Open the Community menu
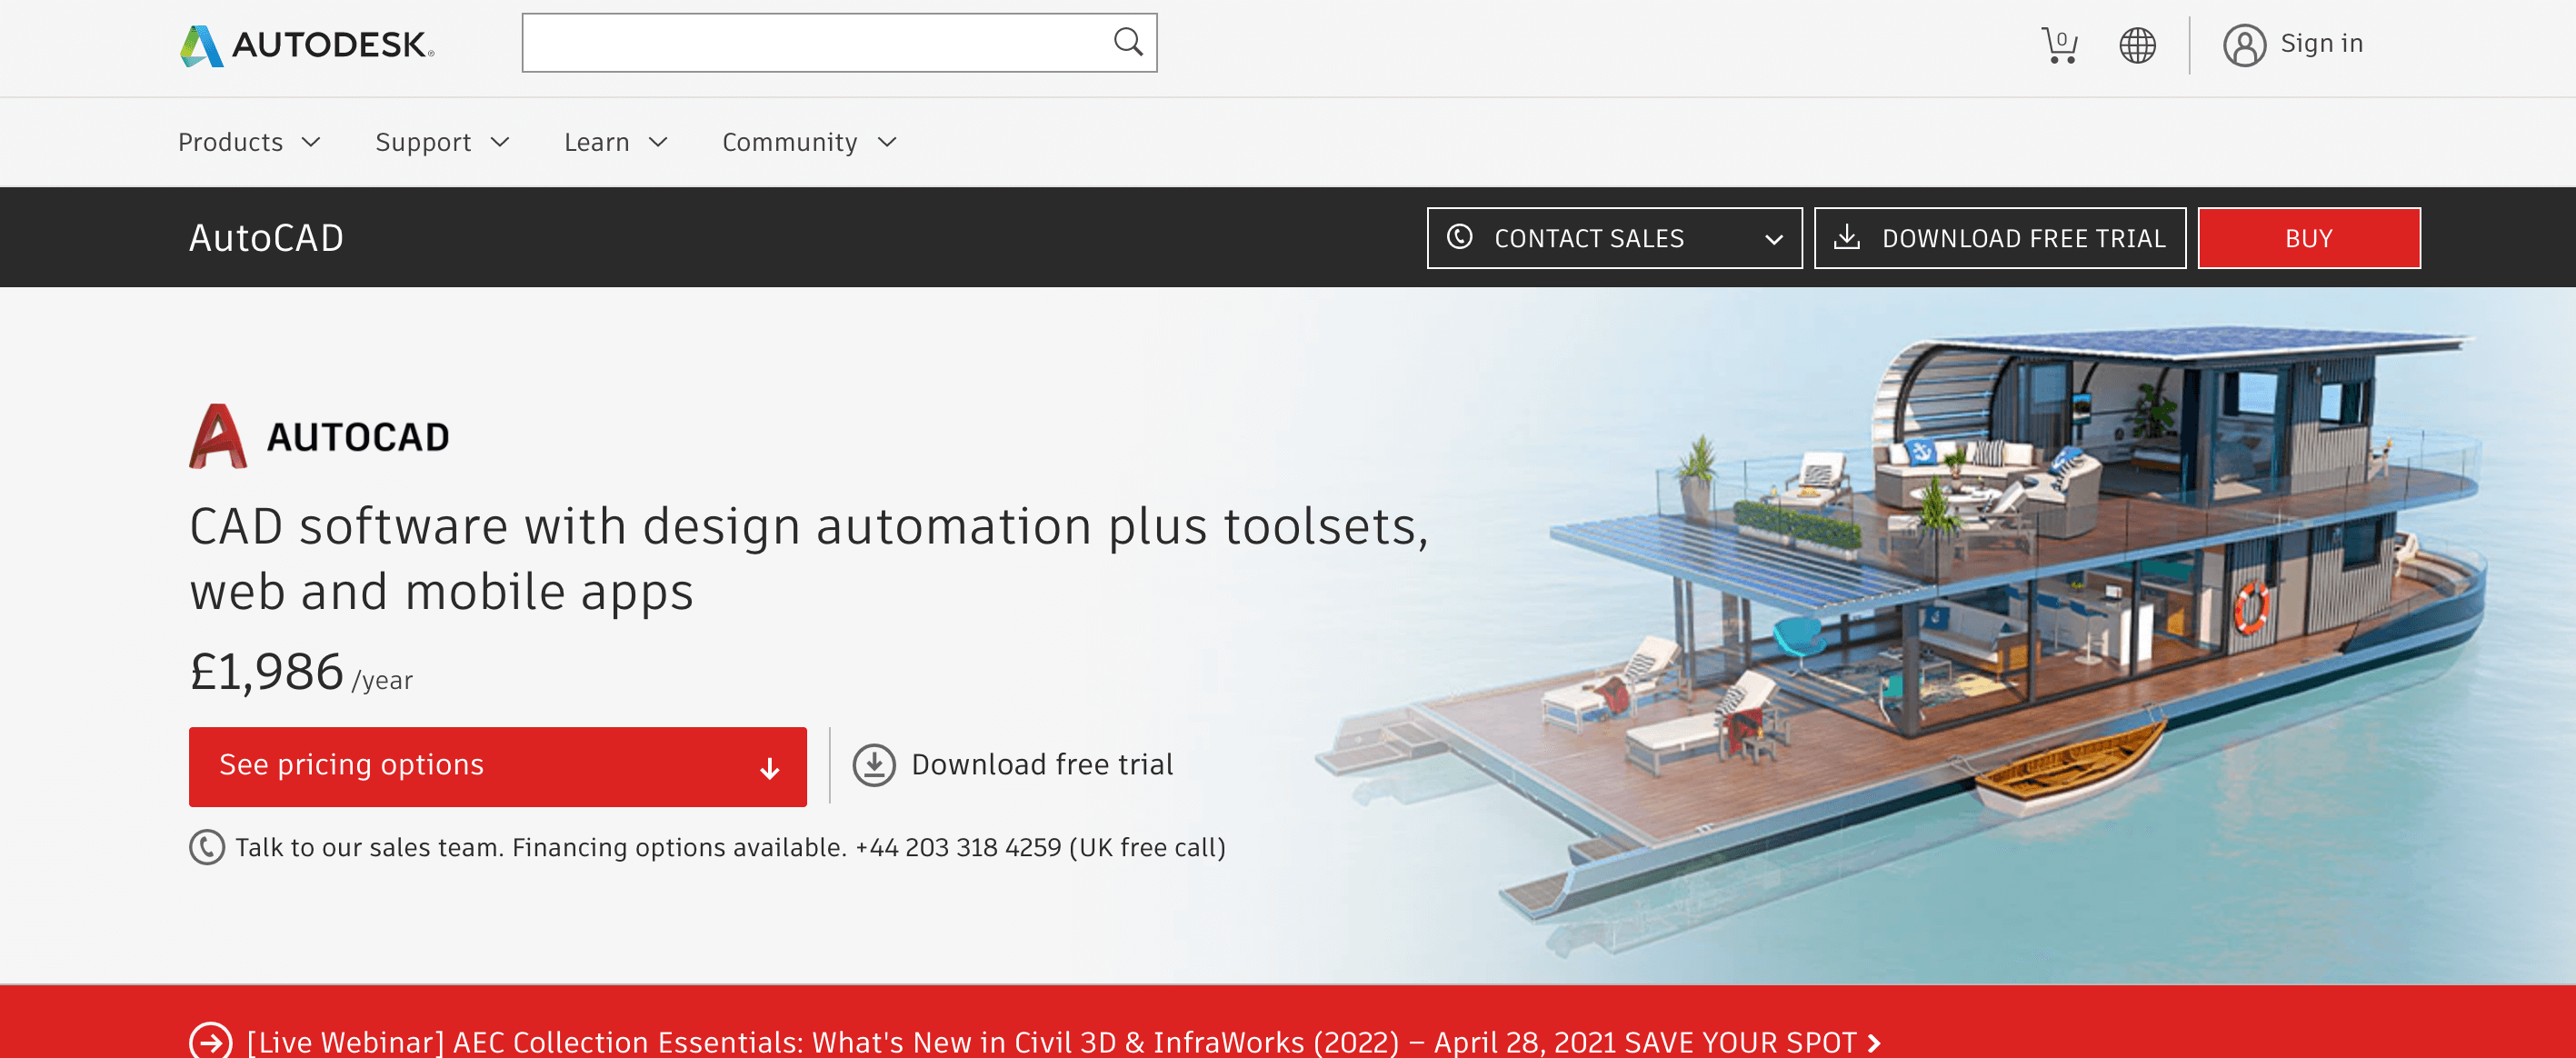Screen dimensions: 2576x1058 [808, 142]
